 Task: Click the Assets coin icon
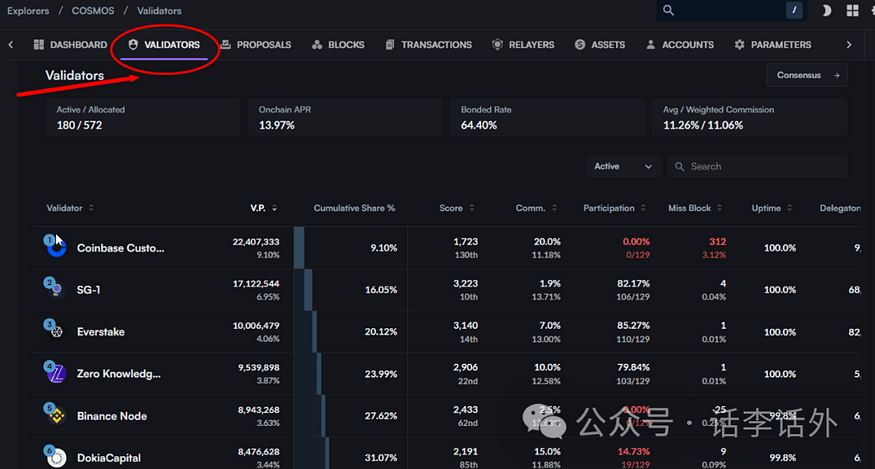pyautogui.click(x=580, y=45)
